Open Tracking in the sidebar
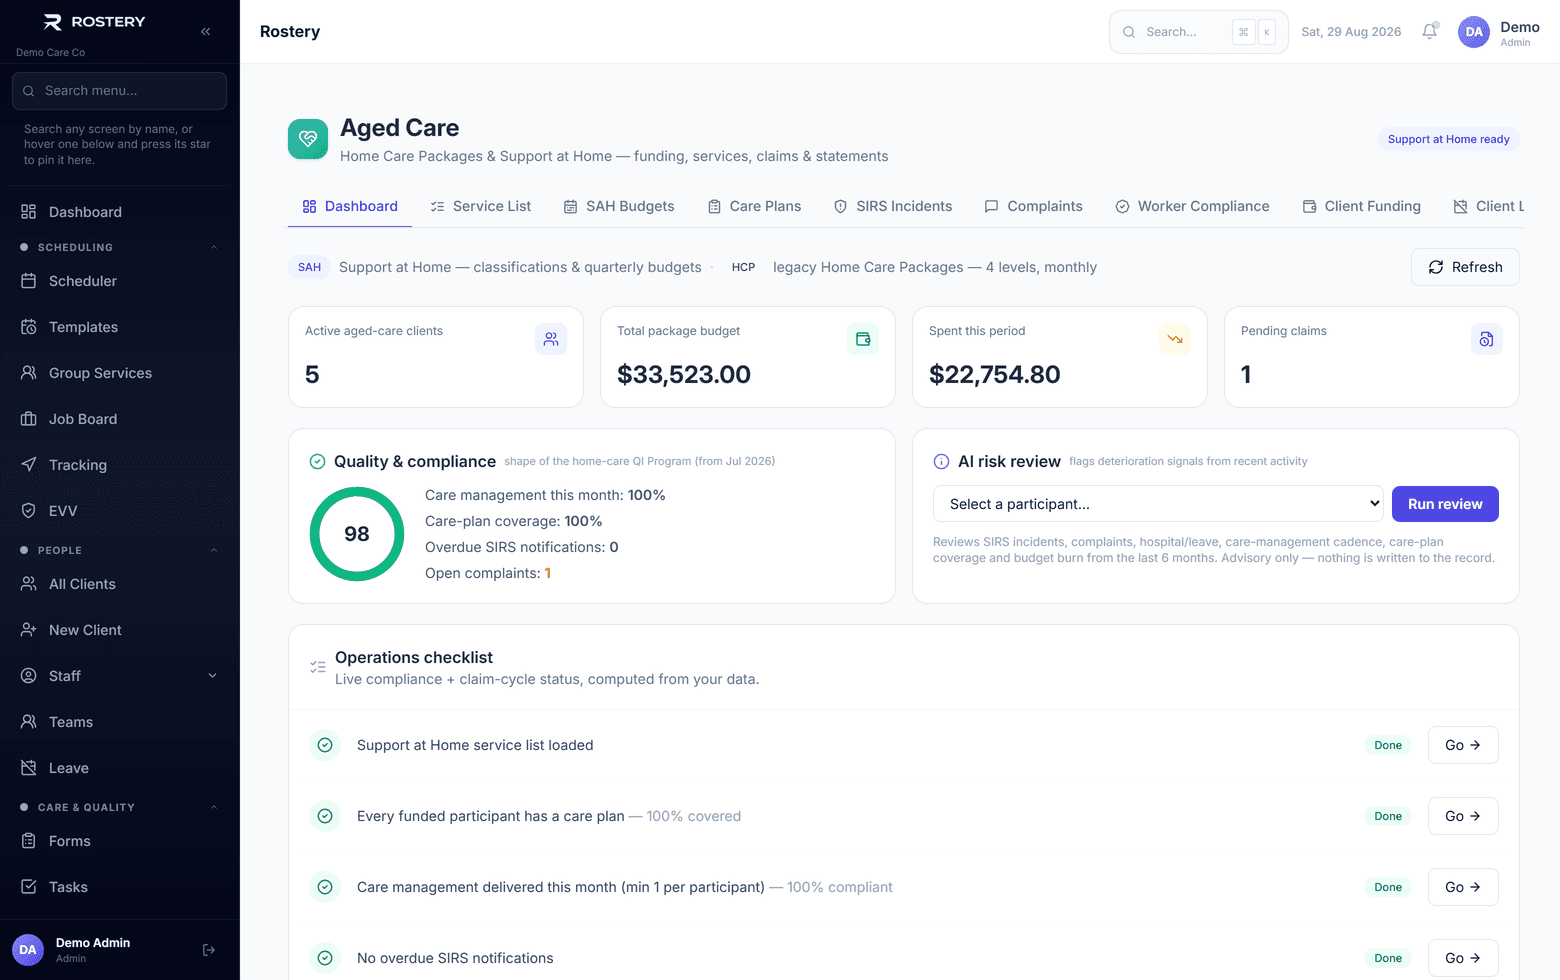Screen dimensions: 1560x980 [x=120, y=465]
